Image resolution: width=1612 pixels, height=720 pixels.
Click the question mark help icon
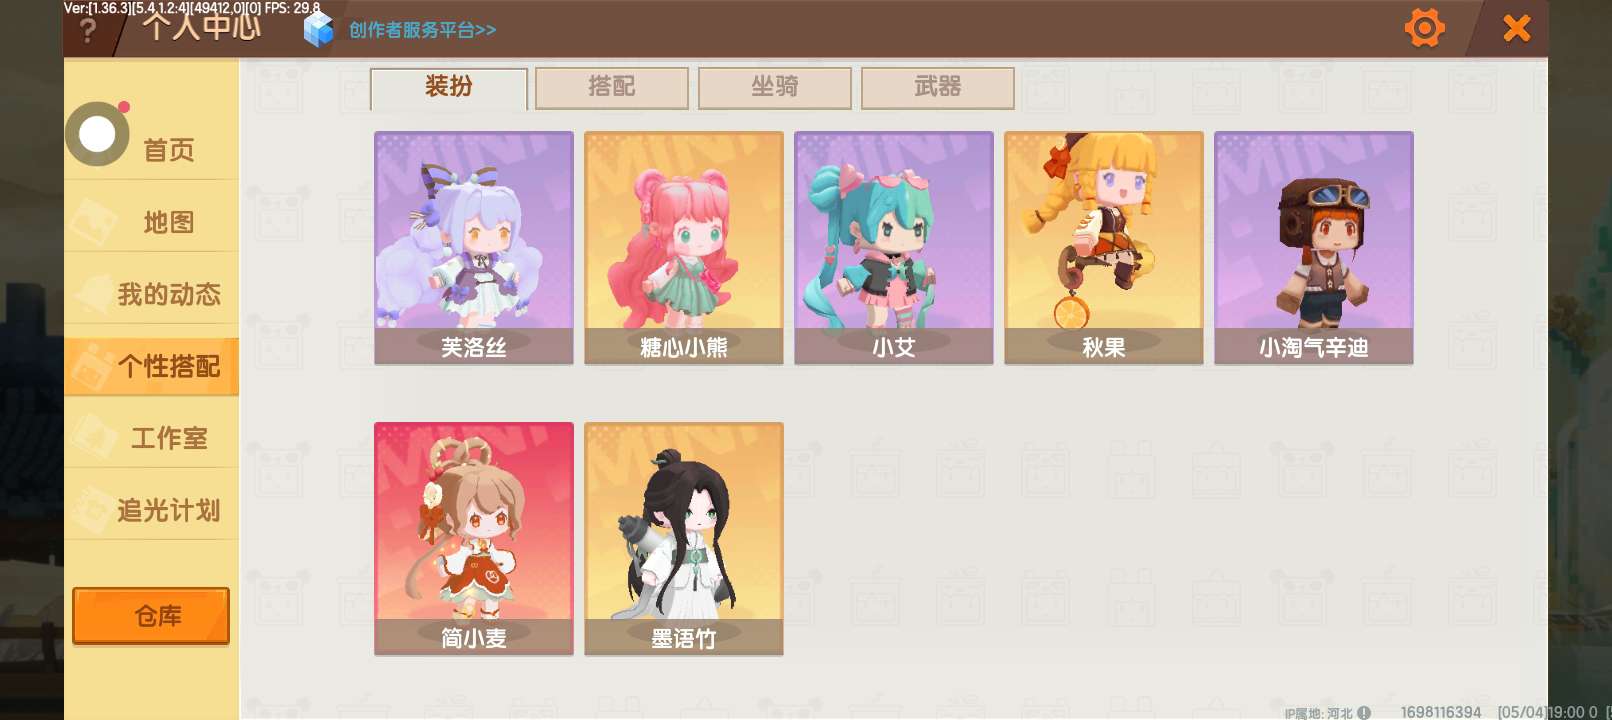88,30
